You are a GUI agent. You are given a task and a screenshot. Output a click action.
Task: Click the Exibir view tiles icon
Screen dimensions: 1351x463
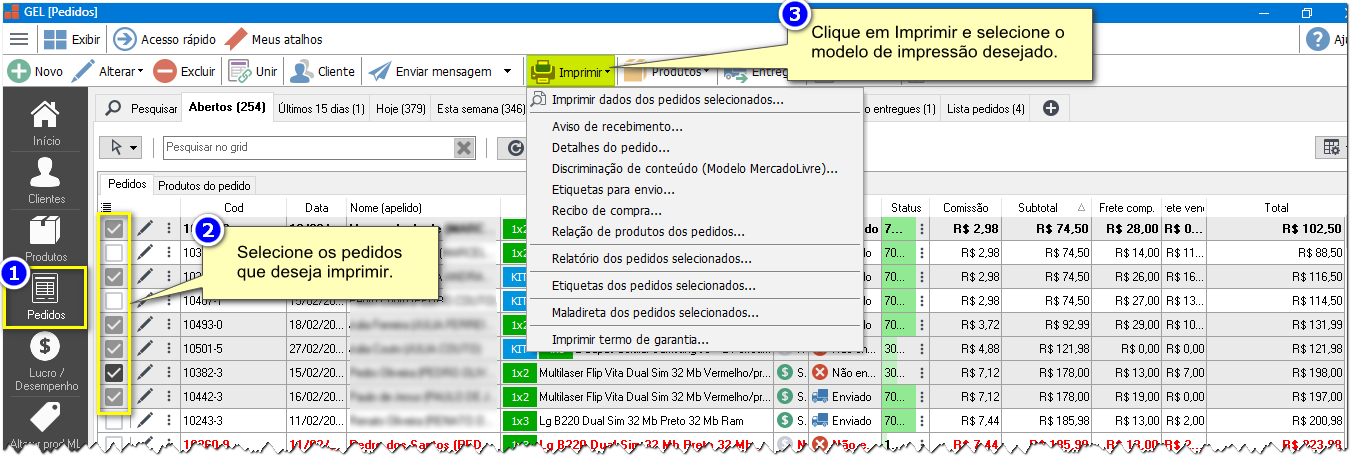(x=54, y=39)
